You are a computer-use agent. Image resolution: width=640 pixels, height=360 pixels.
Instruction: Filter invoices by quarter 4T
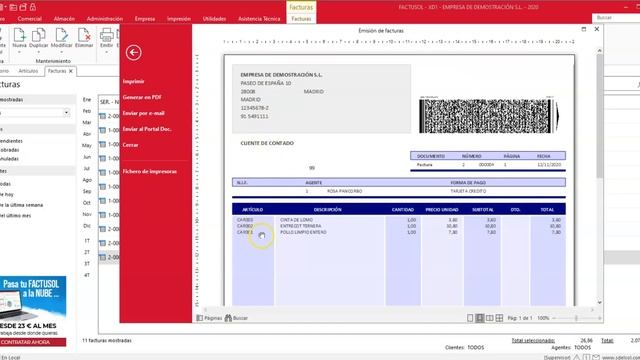coord(87,275)
